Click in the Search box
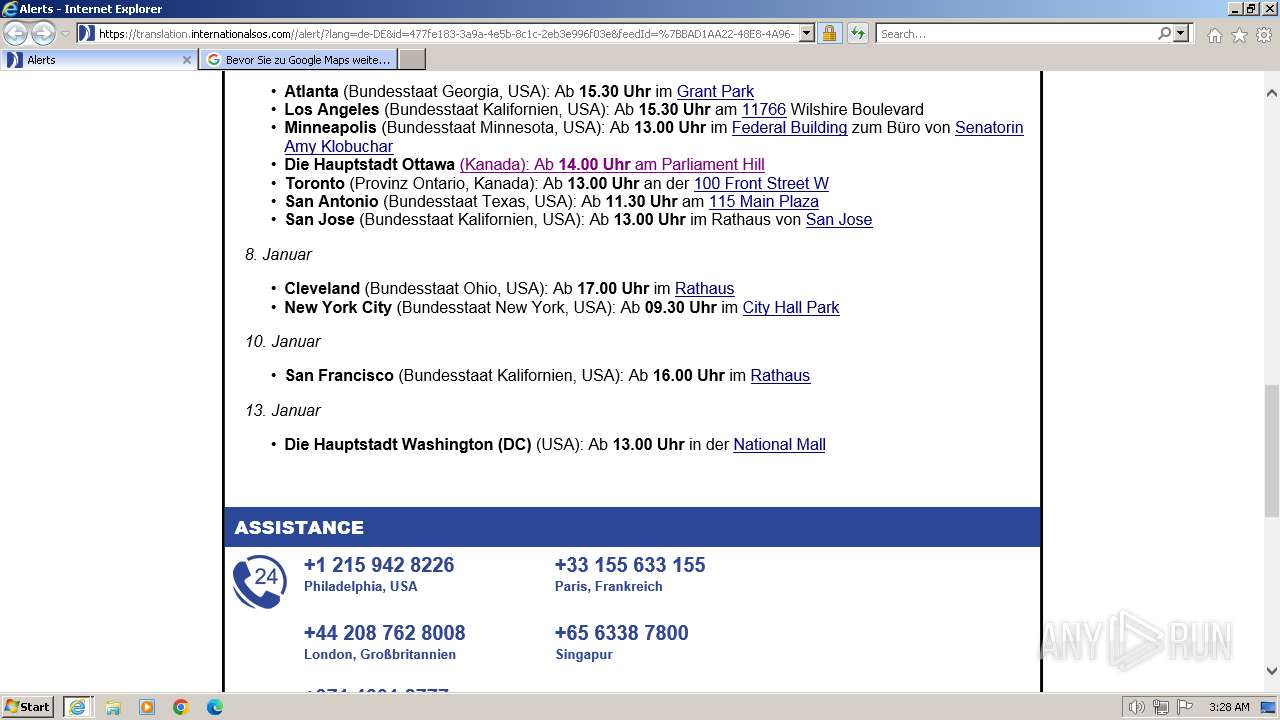 pyautogui.click(x=1016, y=33)
